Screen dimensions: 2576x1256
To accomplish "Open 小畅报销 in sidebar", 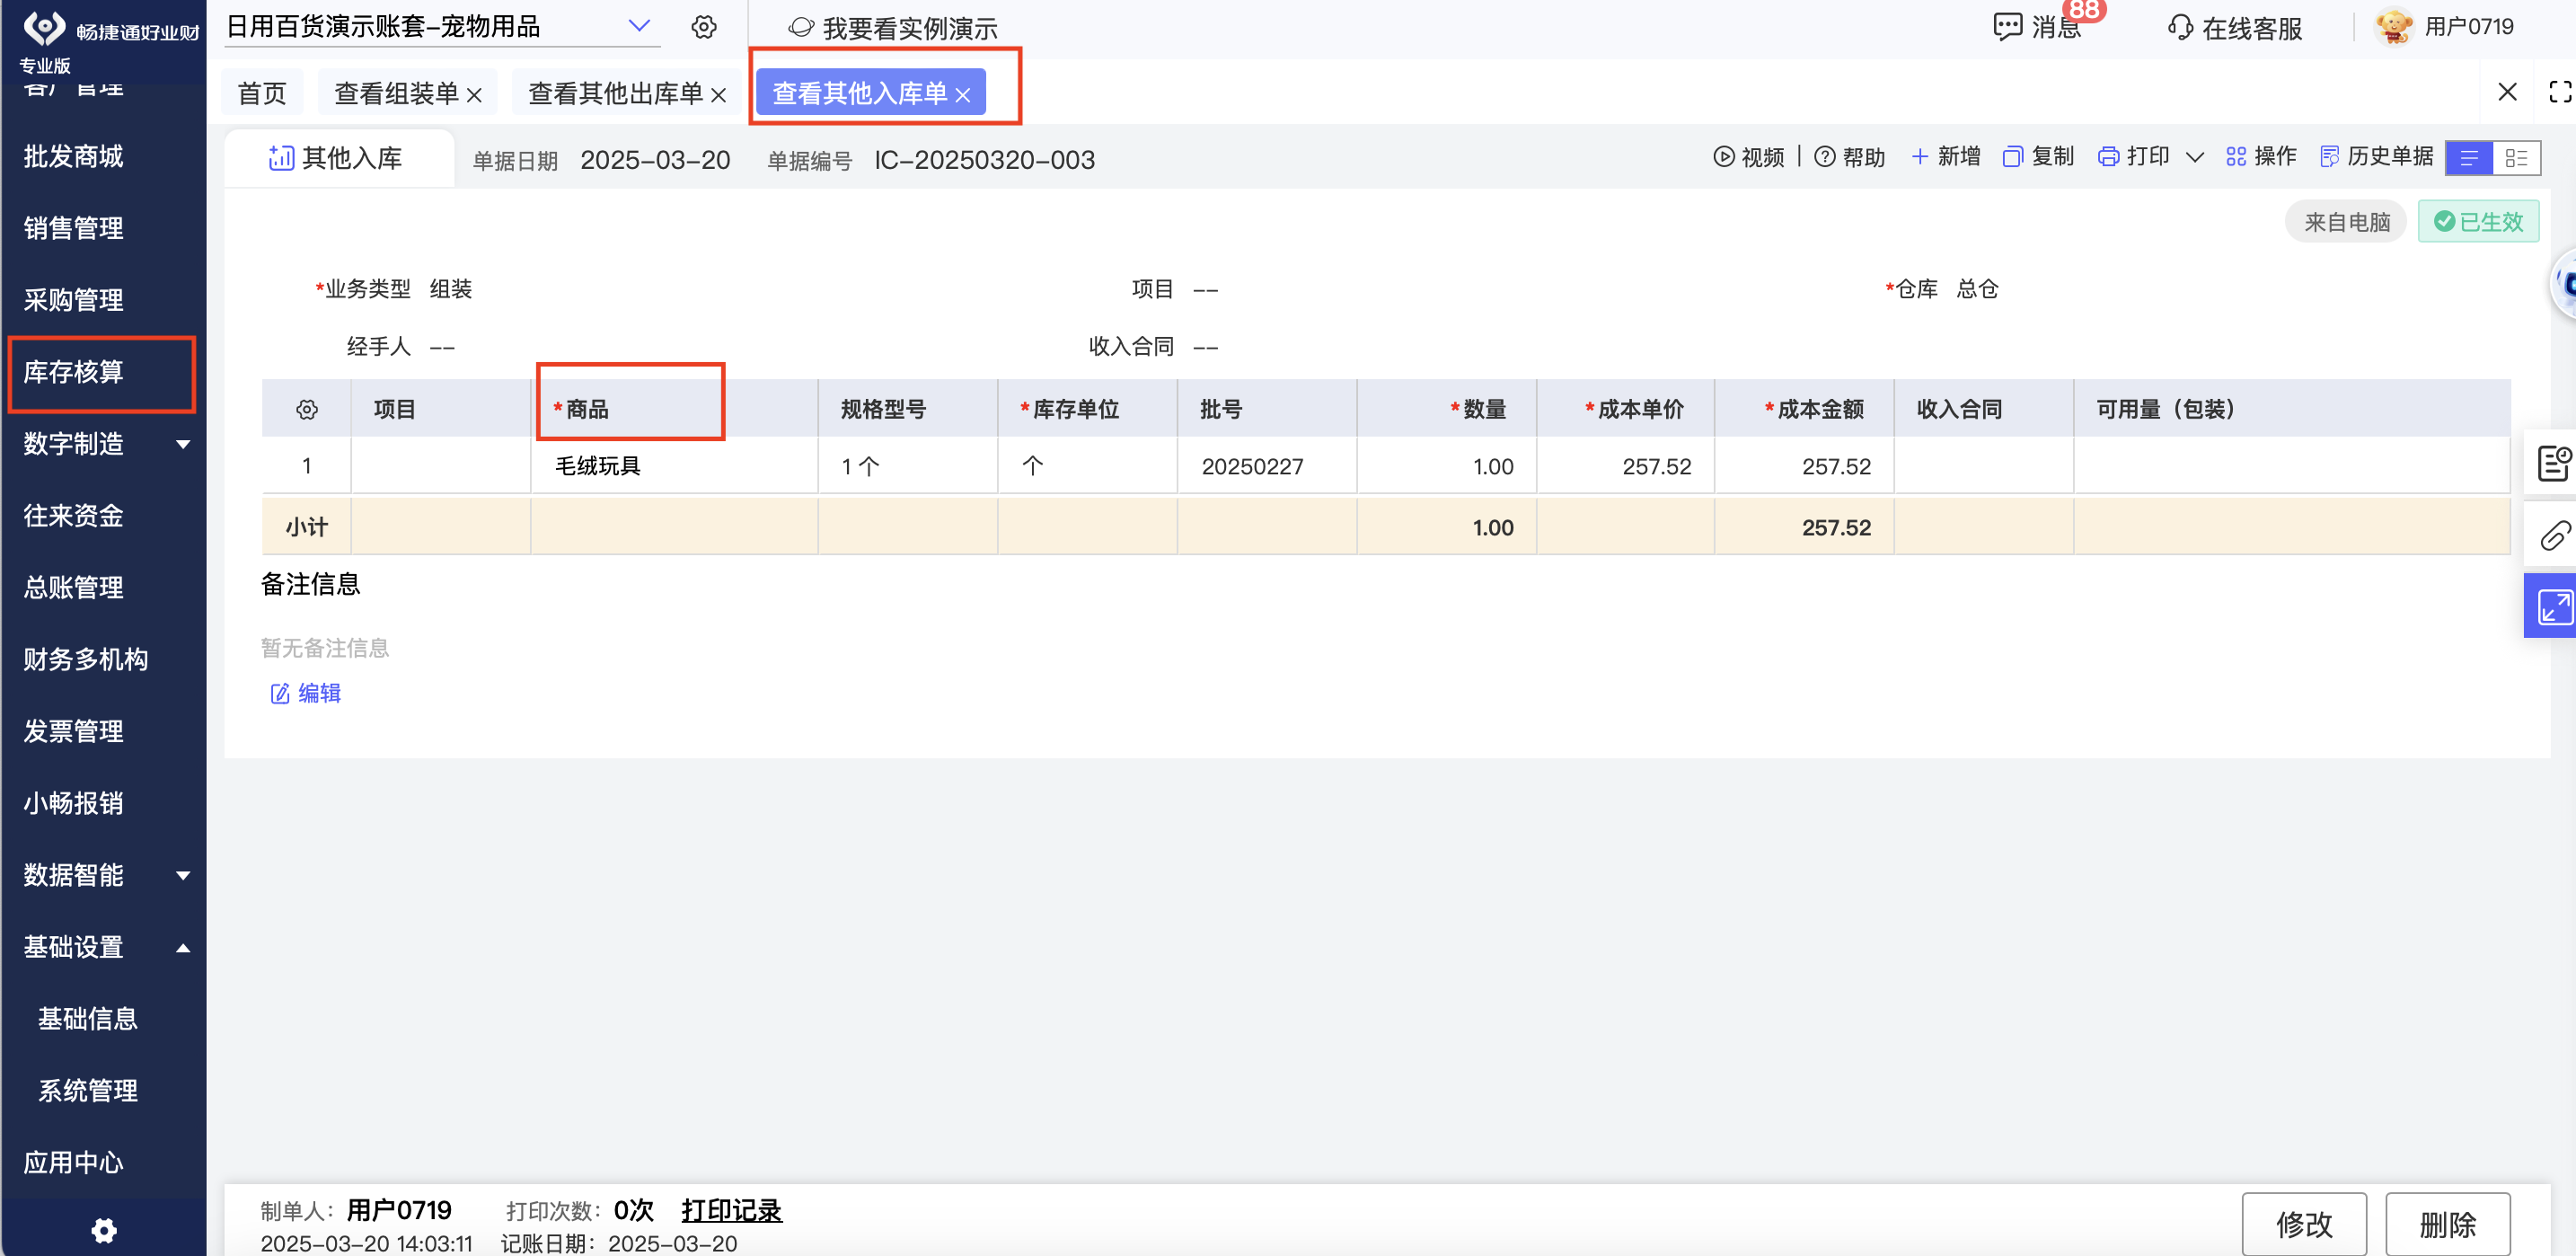I will coord(74,803).
